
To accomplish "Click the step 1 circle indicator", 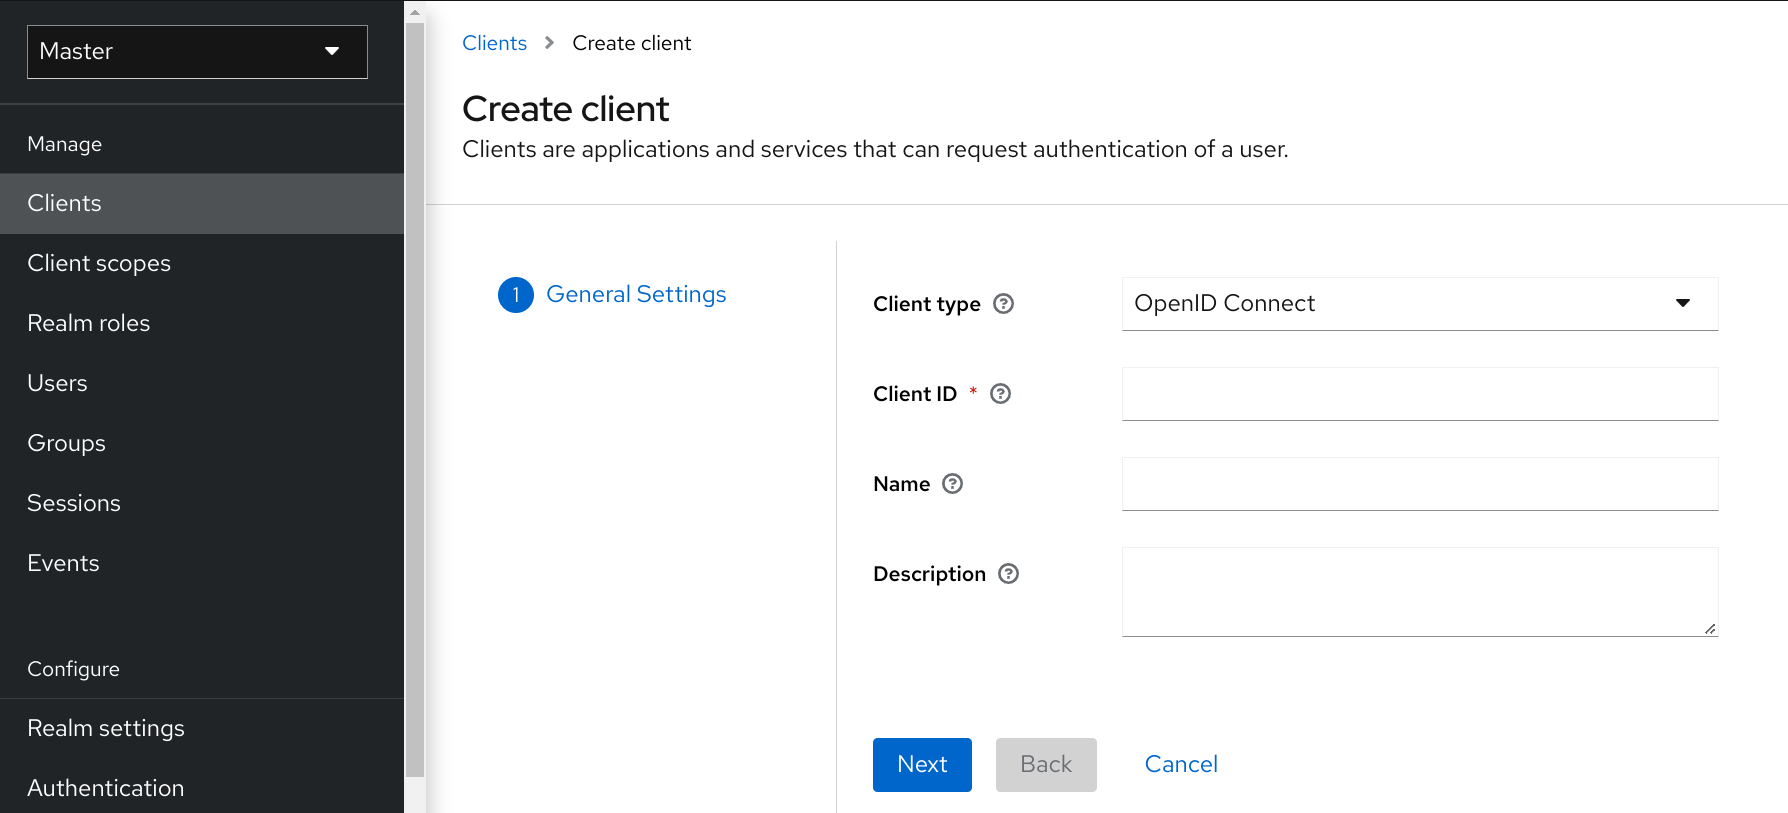I will pyautogui.click(x=515, y=295).
